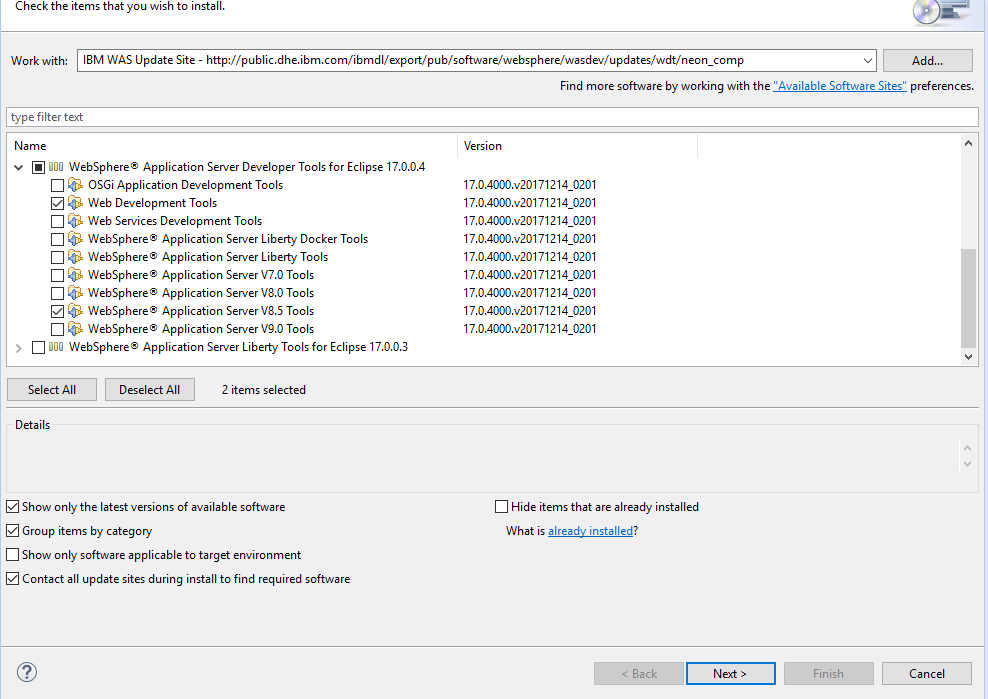Click the Cancel button
The width and height of the screenshot is (988, 699).
pos(927,673)
